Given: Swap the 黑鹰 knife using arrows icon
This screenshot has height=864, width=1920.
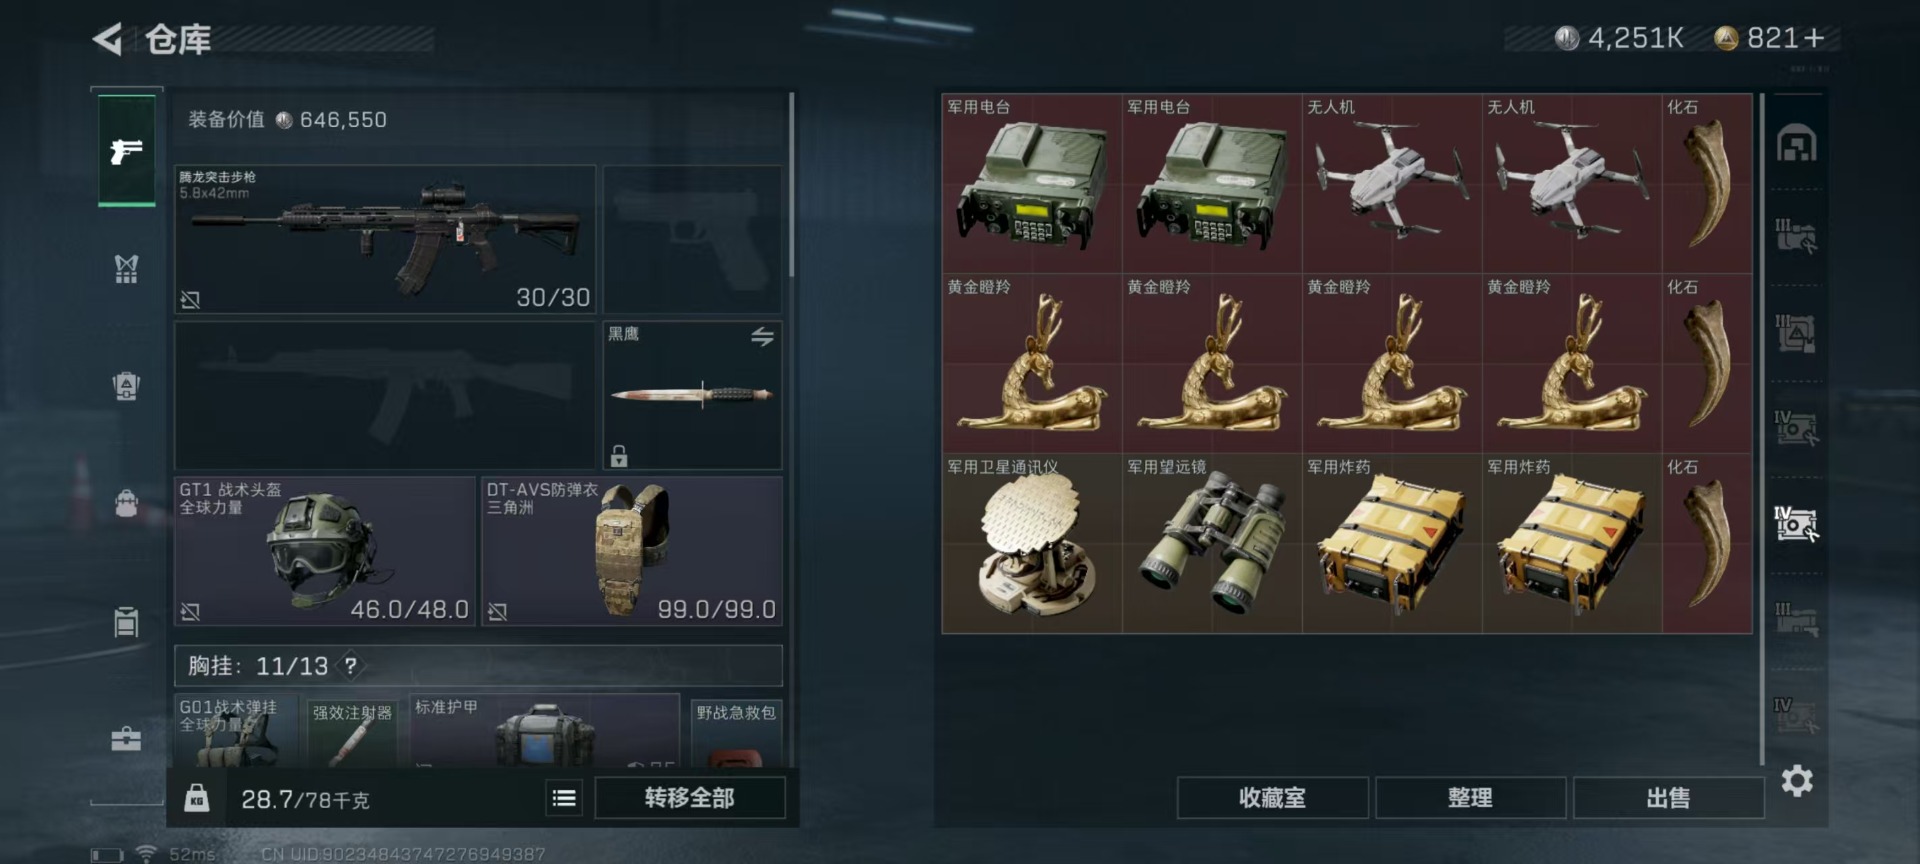Looking at the screenshot, I should tap(762, 337).
